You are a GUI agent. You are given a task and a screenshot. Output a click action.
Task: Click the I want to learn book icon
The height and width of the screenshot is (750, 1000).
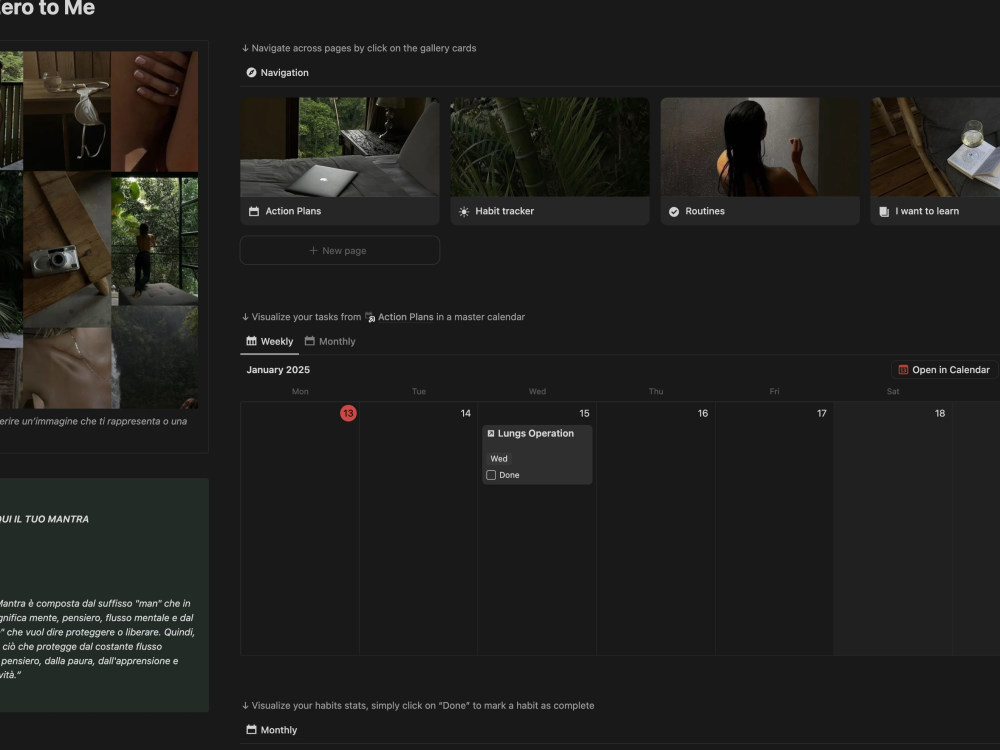pyautogui.click(x=884, y=211)
